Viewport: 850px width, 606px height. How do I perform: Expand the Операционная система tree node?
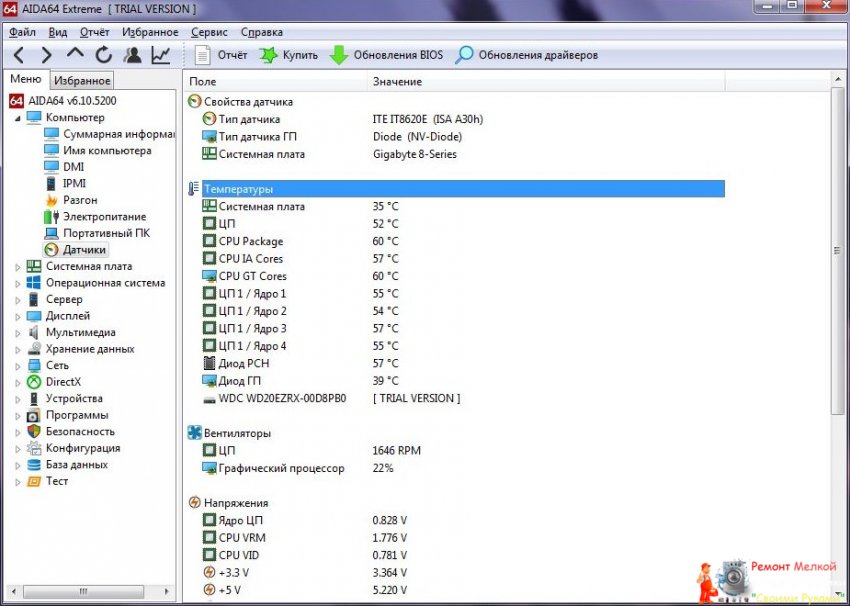(x=18, y=283)
